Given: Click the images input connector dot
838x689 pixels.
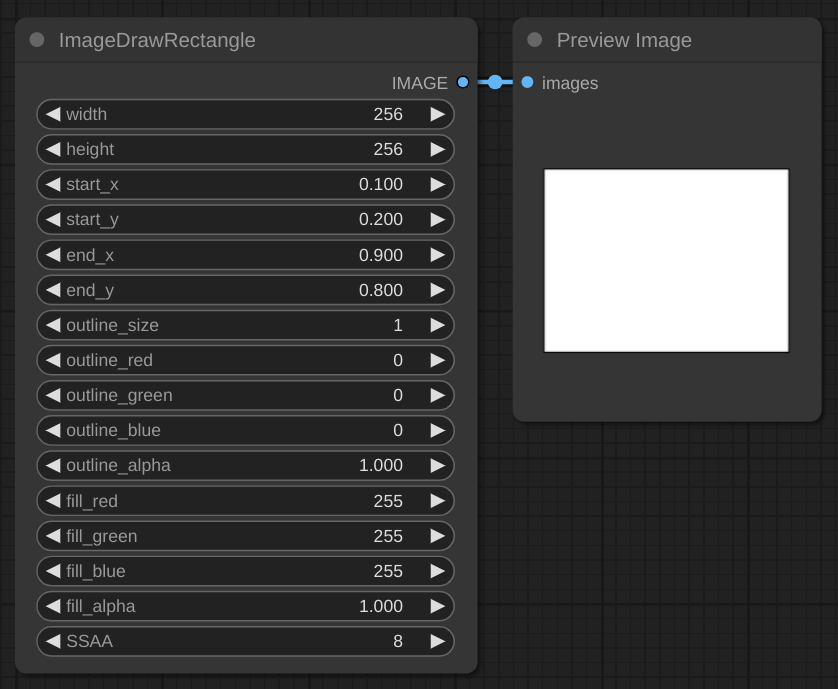Looking at the screenshot, I should pos(527,83).
